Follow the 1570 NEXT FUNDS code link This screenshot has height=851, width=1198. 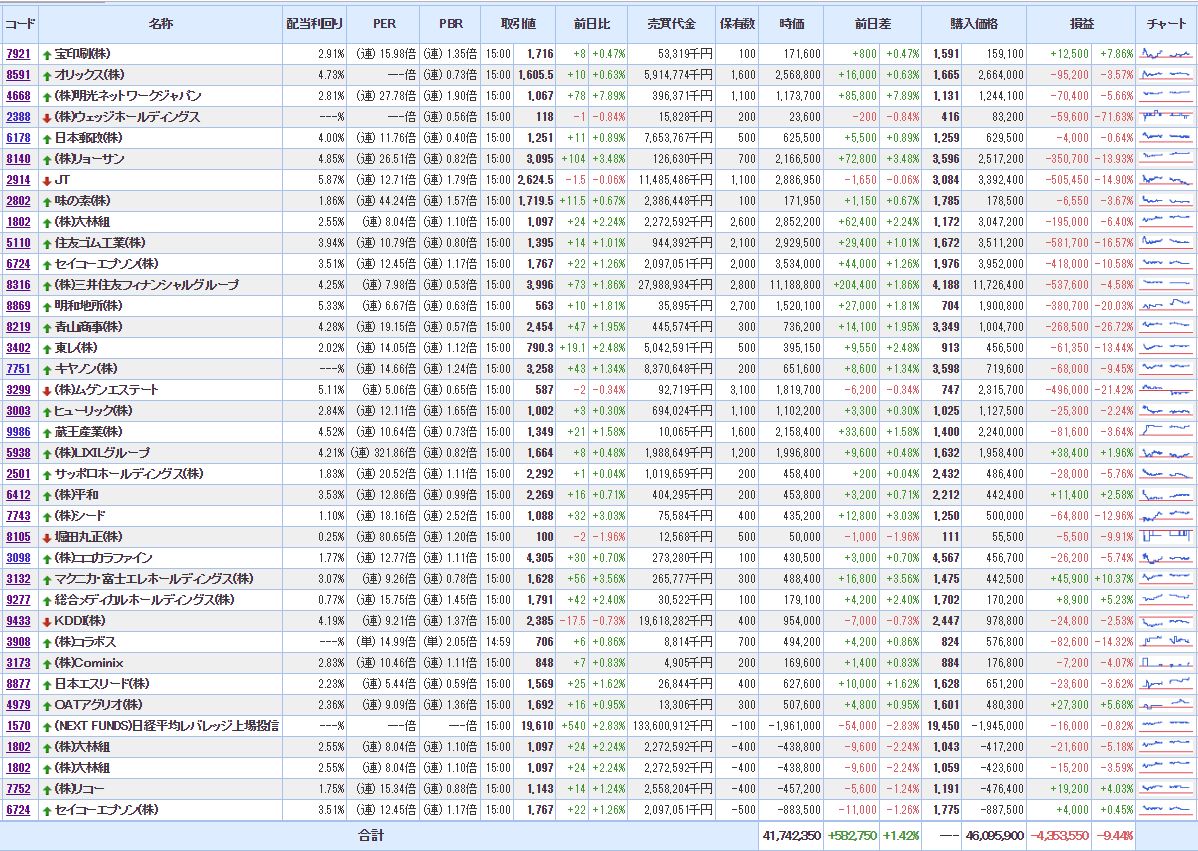18,726
